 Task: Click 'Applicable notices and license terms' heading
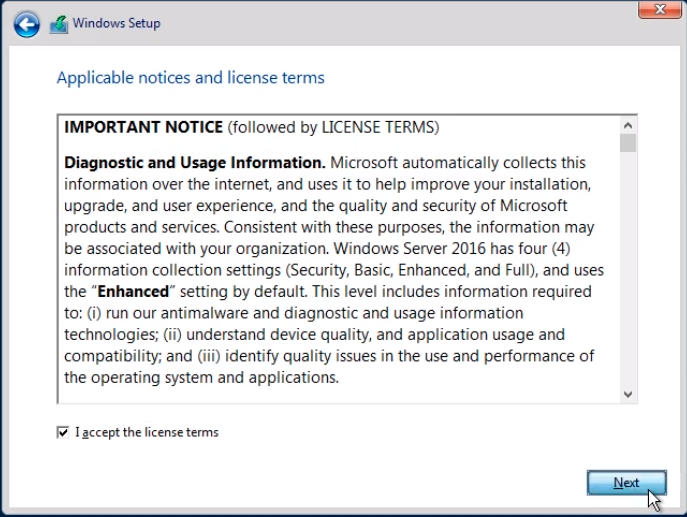(191, 78)
